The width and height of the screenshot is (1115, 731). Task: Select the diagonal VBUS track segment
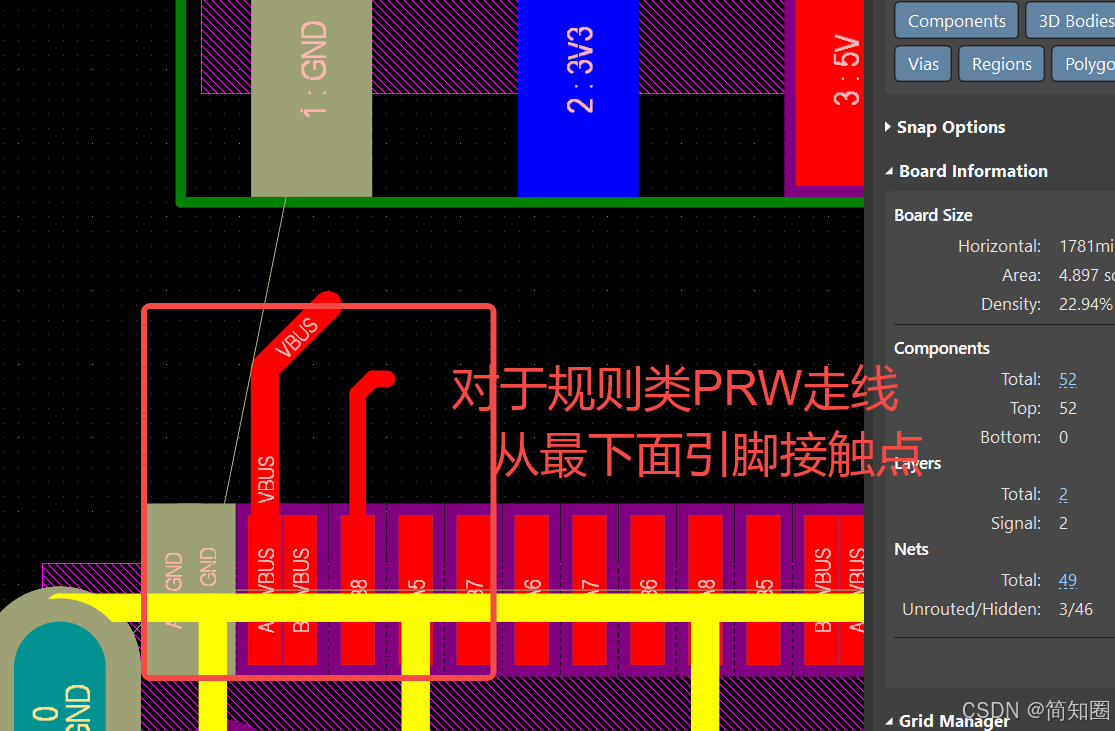click(x=298, y=333)
